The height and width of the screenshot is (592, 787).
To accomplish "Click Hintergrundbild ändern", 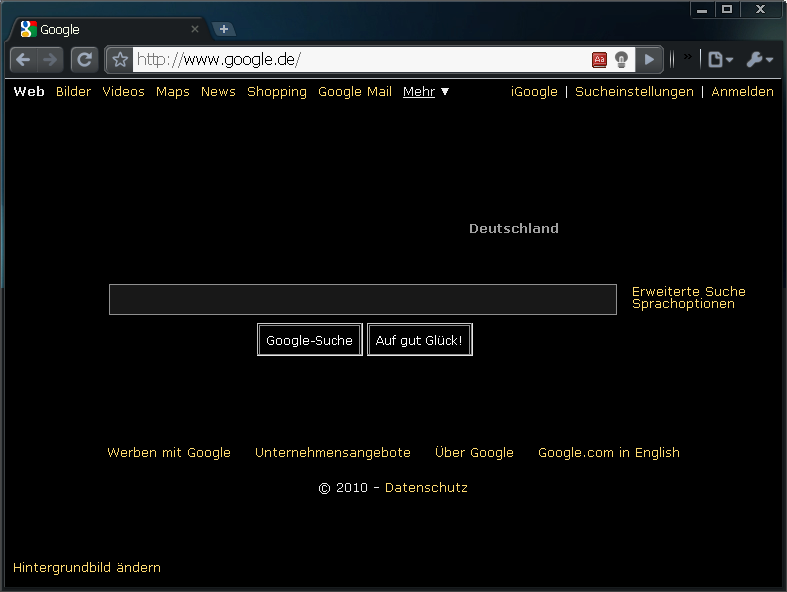I will tap(87, 567).
